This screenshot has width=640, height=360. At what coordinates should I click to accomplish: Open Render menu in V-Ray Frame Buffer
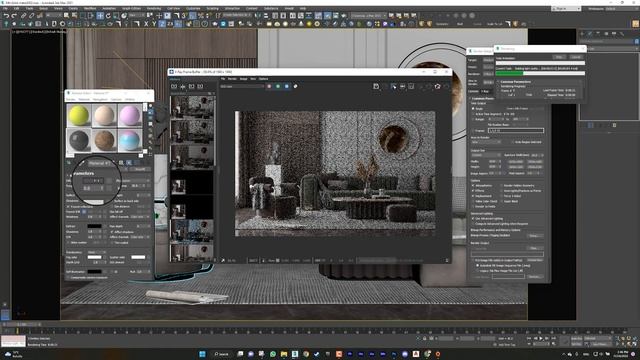click(x=232, y=79)
